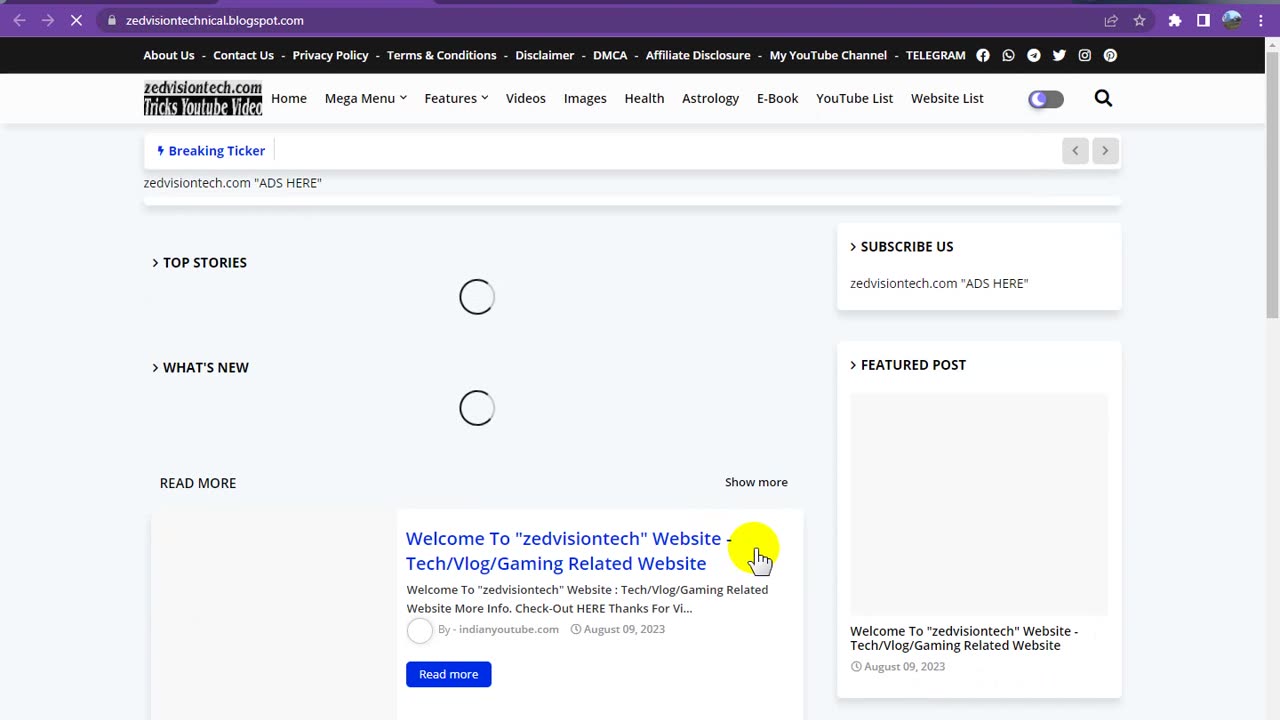
Task: Open the DMCA link
Action: [610, 55]
